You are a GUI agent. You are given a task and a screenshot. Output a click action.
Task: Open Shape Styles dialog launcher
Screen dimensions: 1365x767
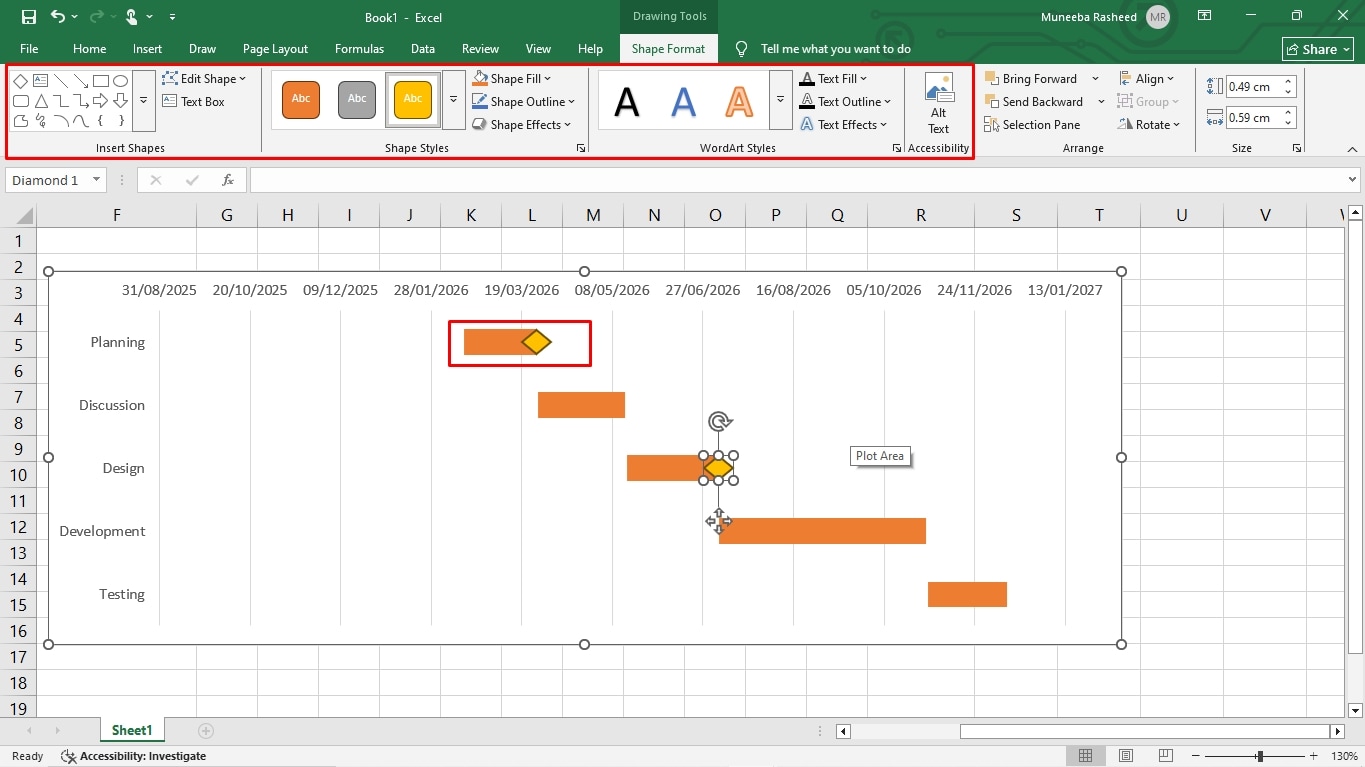581,148
